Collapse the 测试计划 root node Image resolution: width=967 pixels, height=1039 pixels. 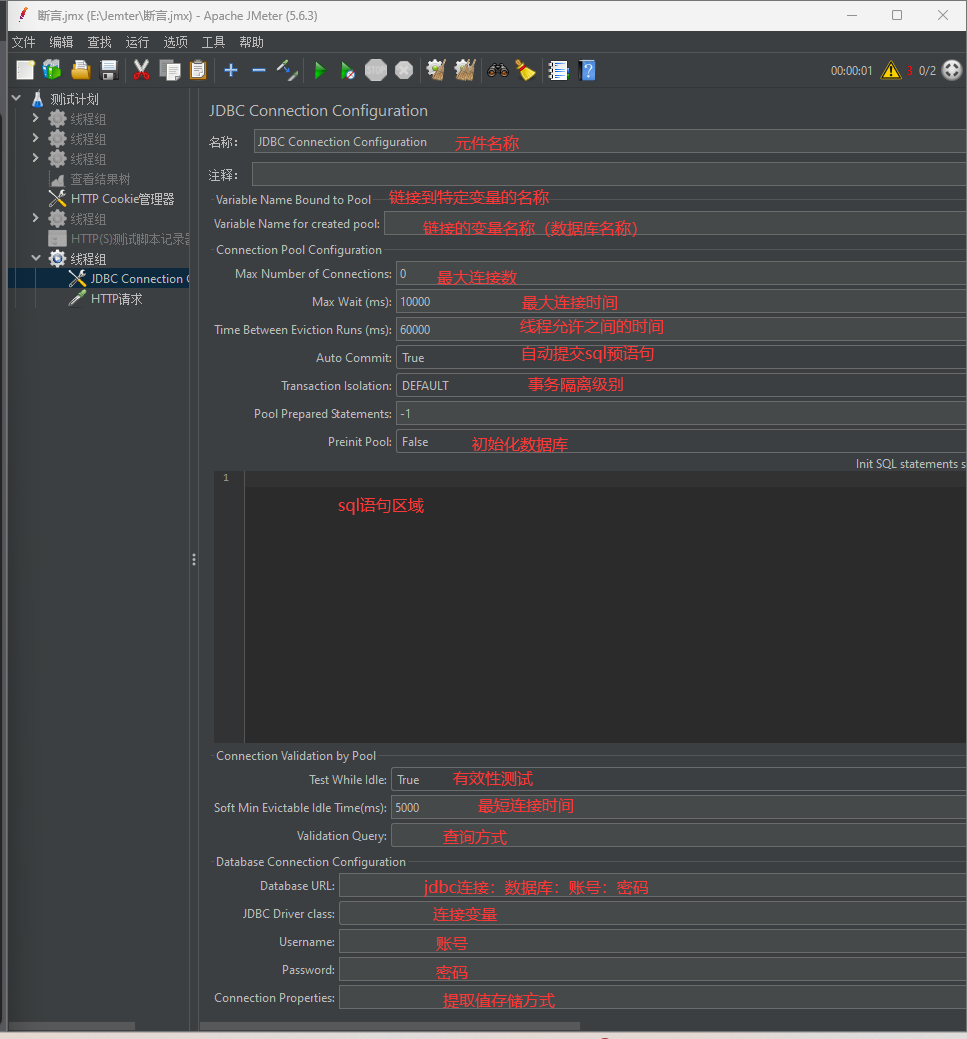(x=16, y=98)
